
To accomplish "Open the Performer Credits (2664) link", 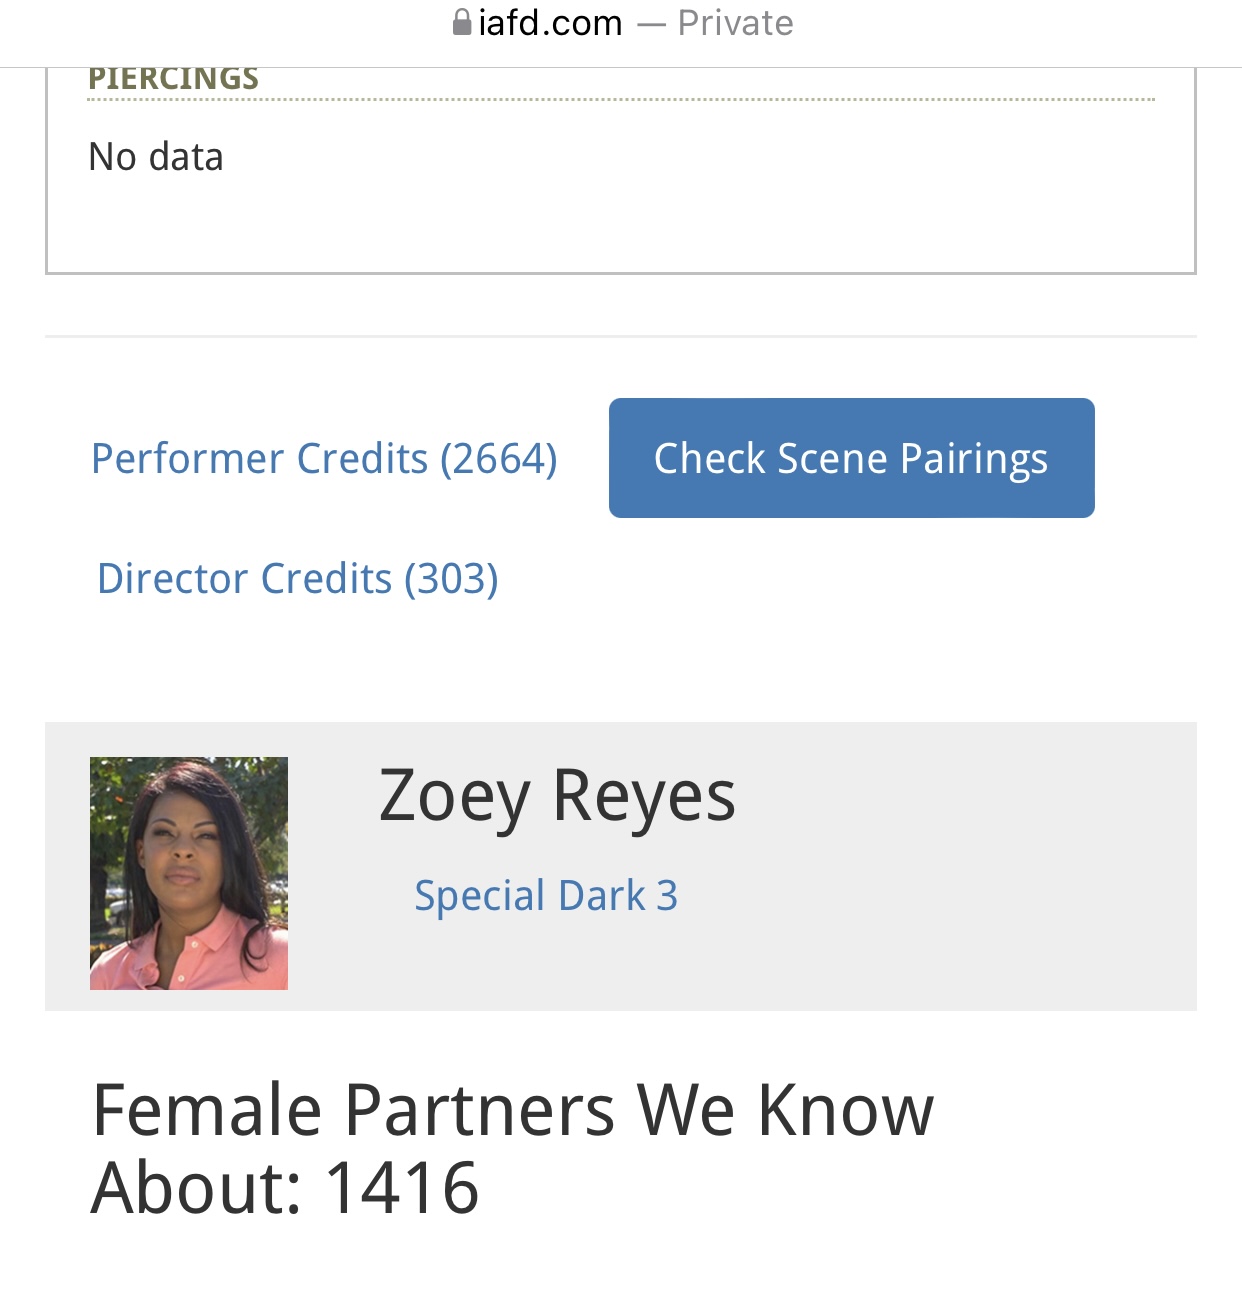I will tap(324, 458).
